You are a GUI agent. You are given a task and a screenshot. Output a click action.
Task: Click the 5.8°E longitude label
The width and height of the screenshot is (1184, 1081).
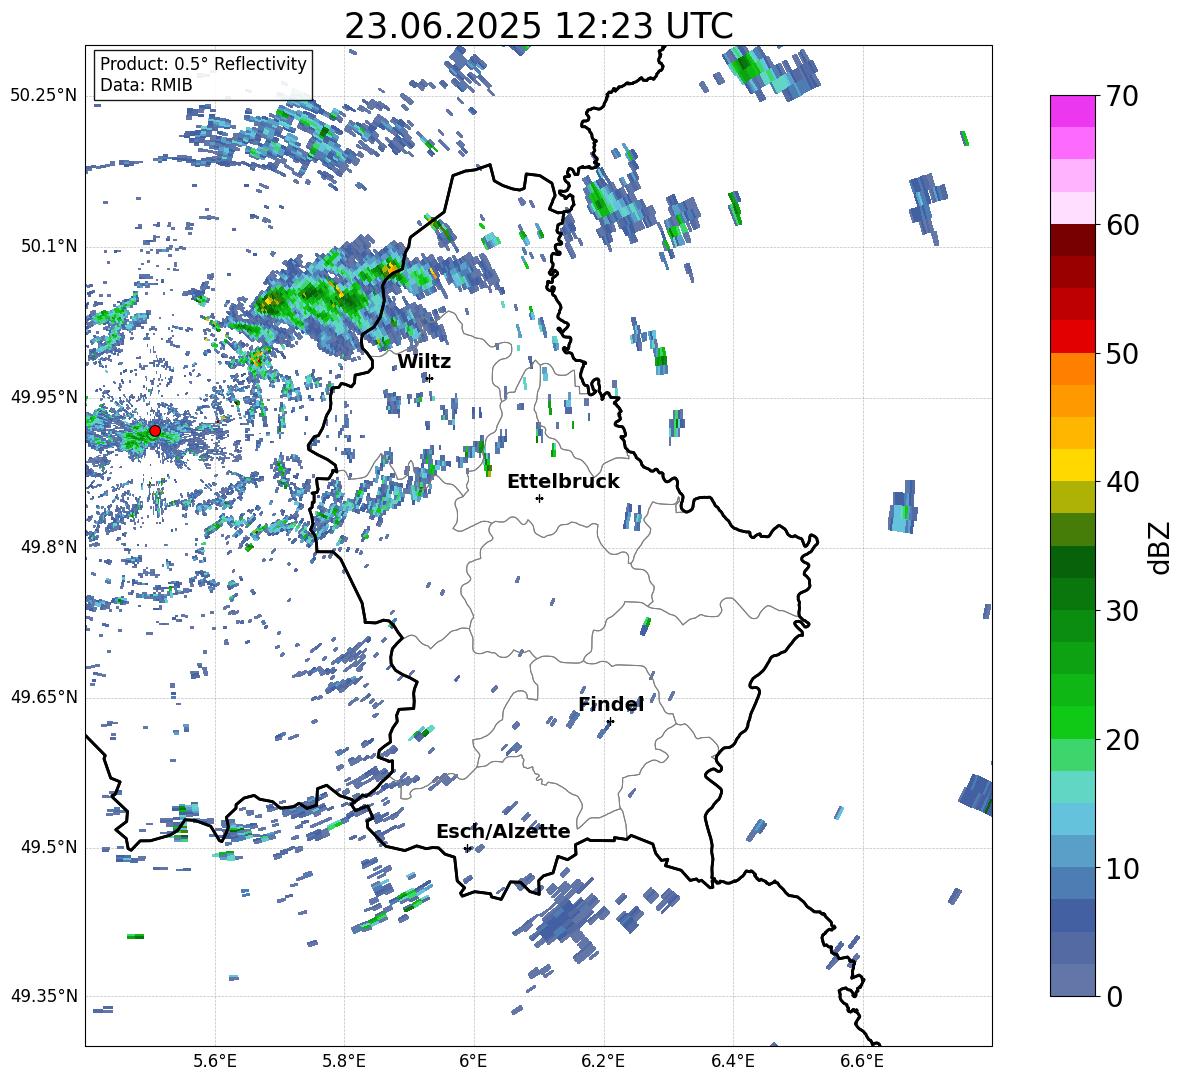344,1061
